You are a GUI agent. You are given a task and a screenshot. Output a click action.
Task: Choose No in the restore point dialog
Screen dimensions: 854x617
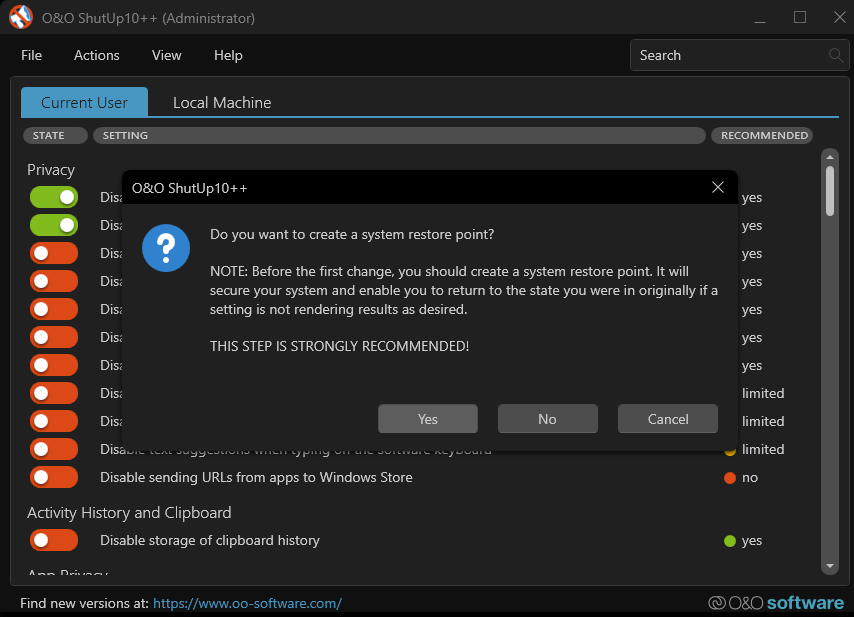547,419
